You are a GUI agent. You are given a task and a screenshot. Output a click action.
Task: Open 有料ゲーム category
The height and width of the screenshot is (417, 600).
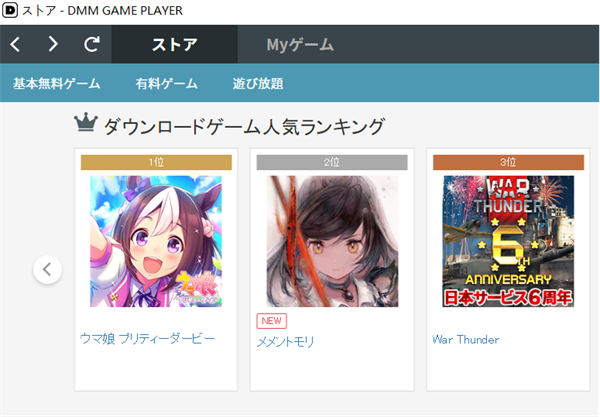pos(166,83)
